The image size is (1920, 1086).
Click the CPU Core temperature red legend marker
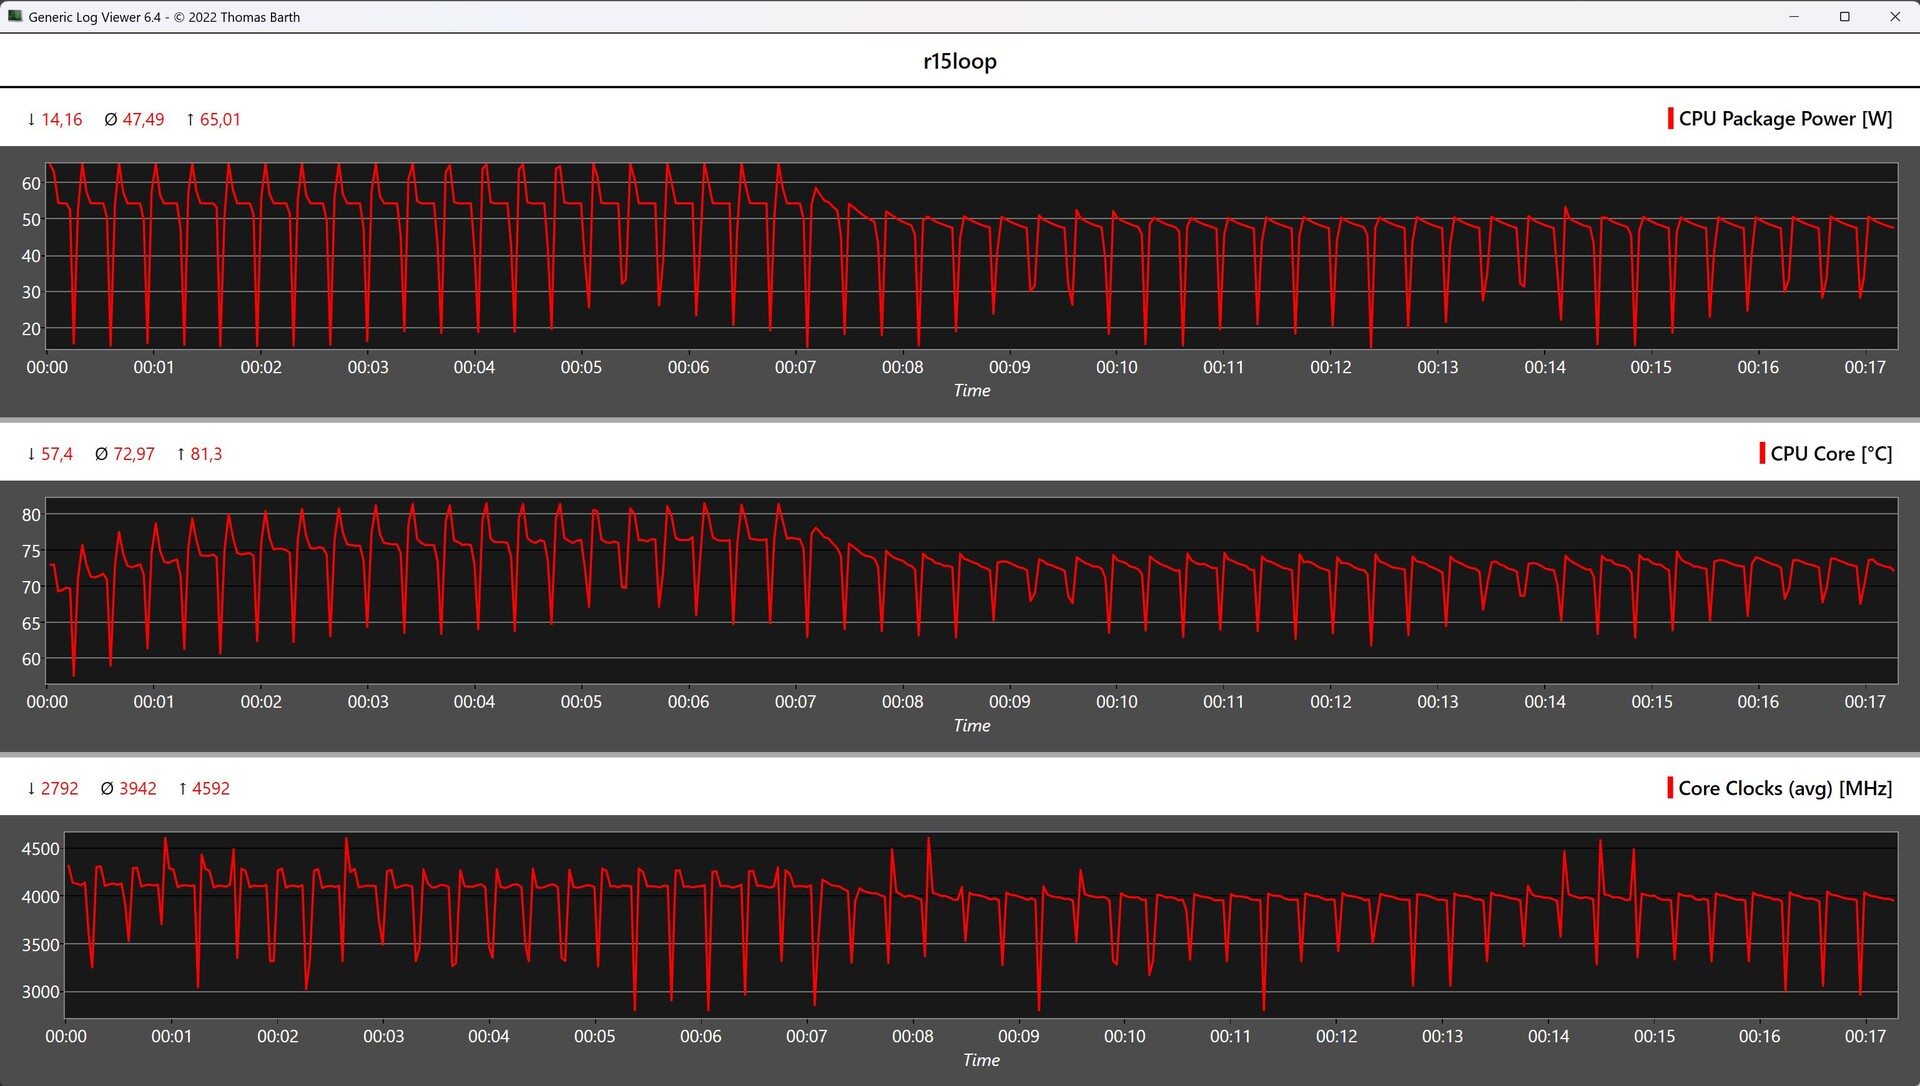click(x=1762, y=453)
